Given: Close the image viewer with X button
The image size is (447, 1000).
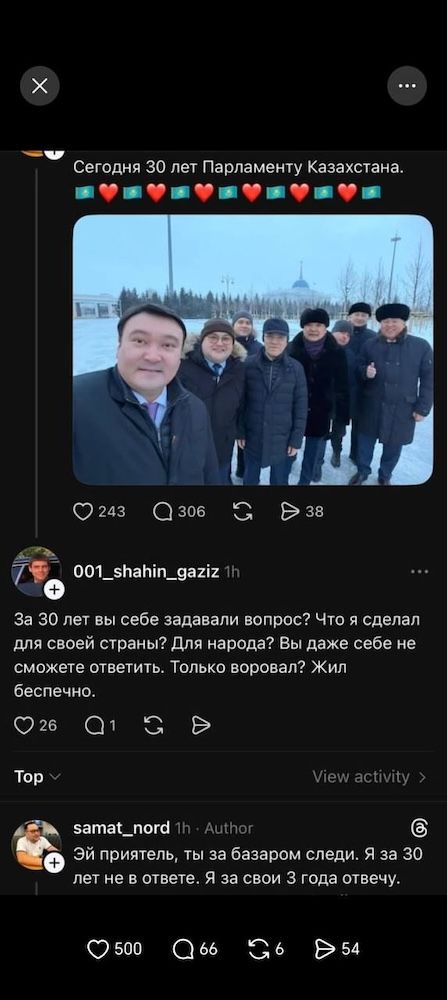Looking at the screenshot, I should [40, 85].
